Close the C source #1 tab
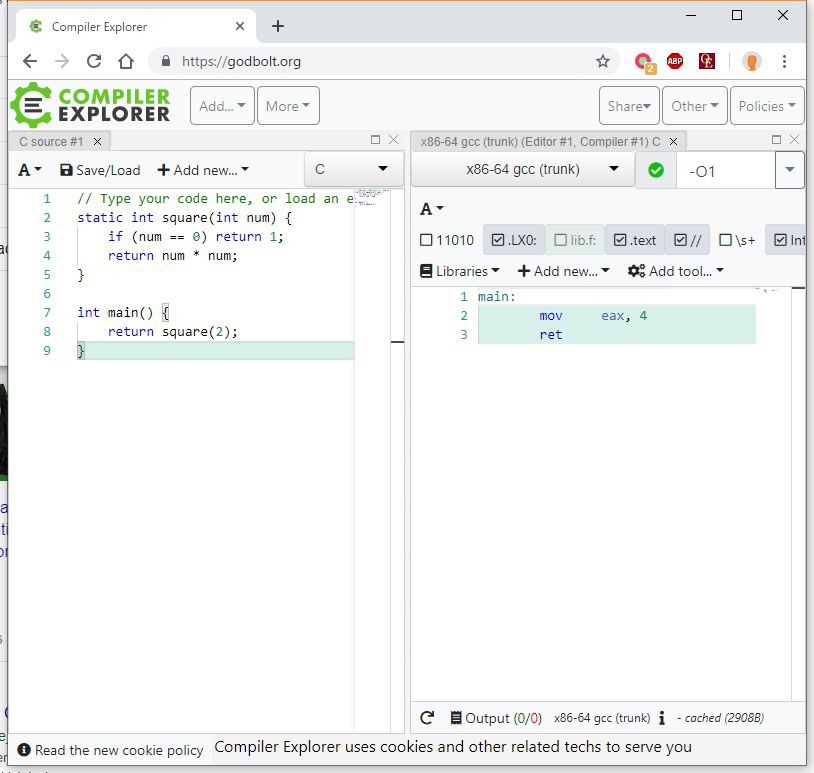814x773 pixels. click(x=97, y=141)
